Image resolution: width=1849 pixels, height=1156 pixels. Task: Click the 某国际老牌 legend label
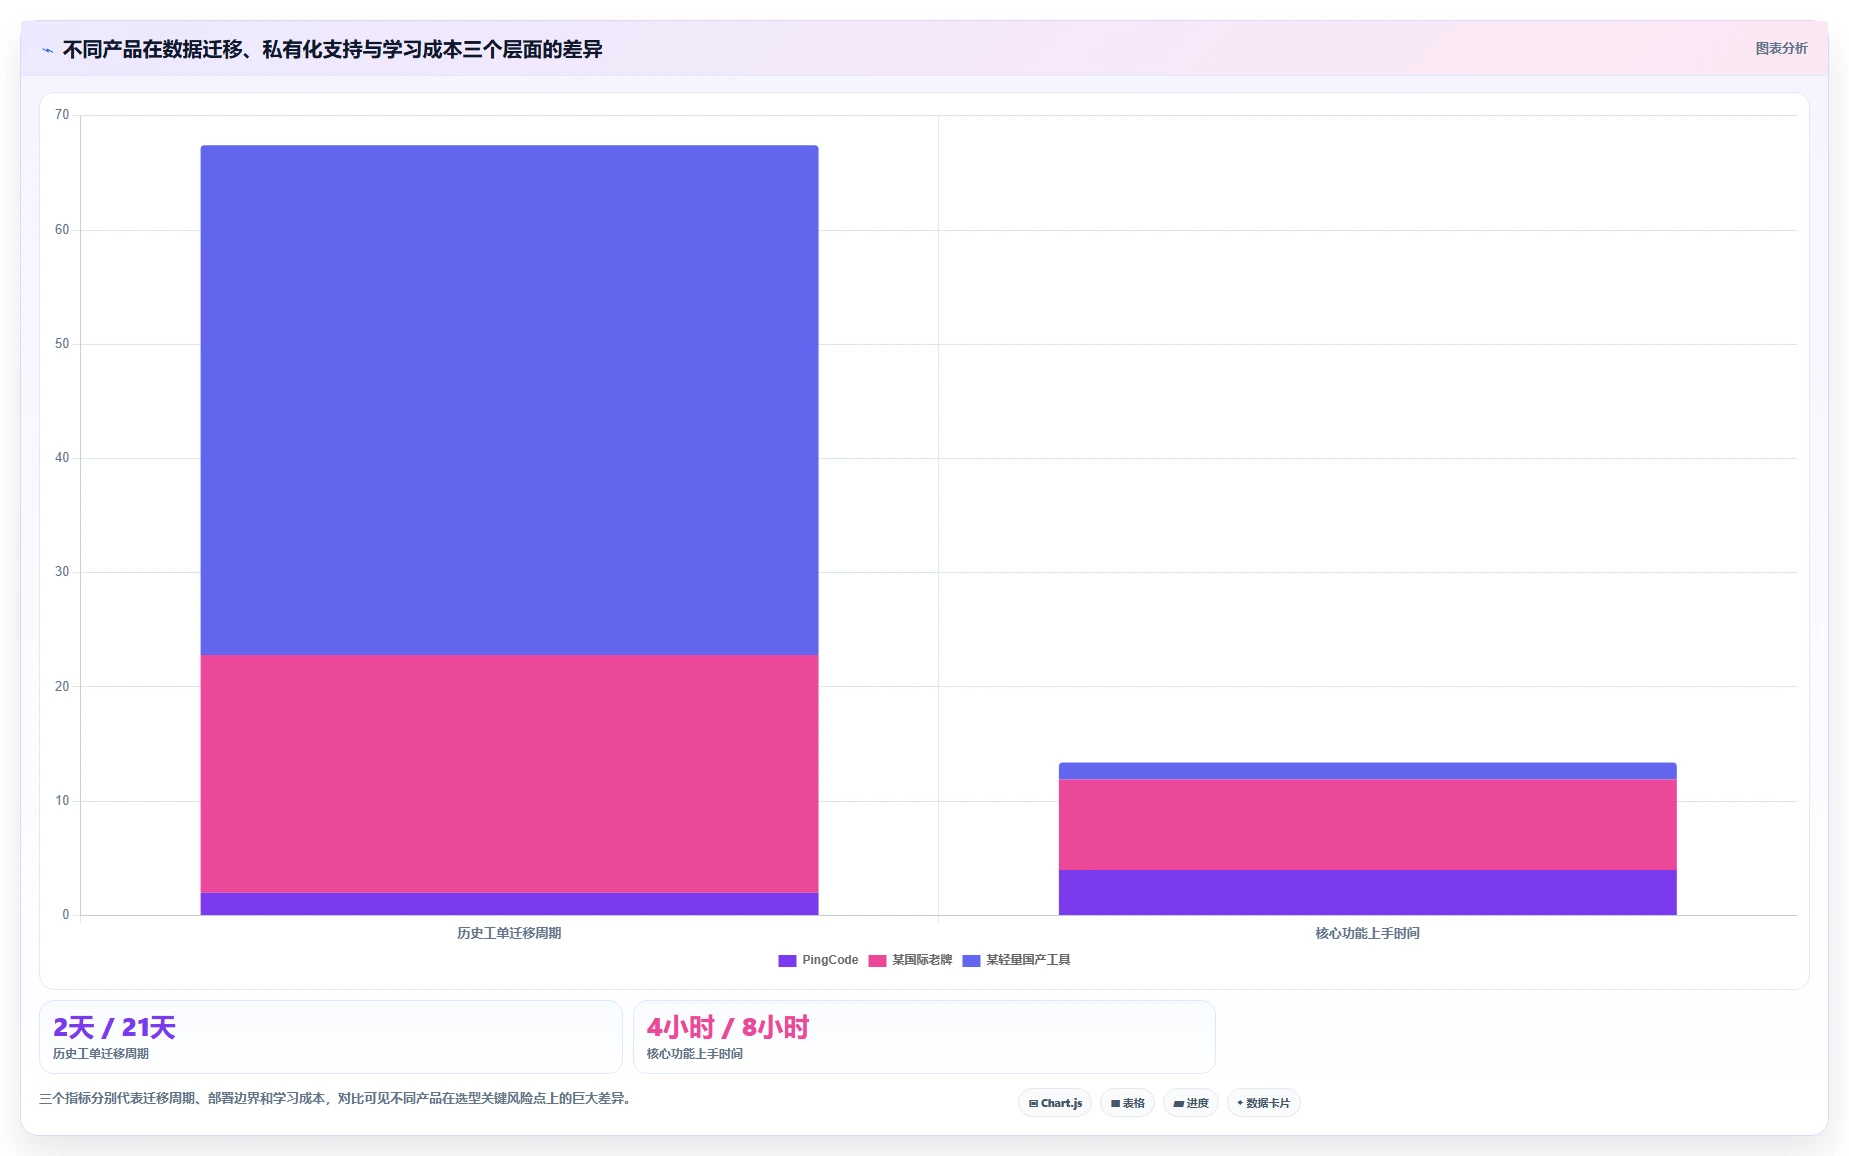click(x=922, y=960)
